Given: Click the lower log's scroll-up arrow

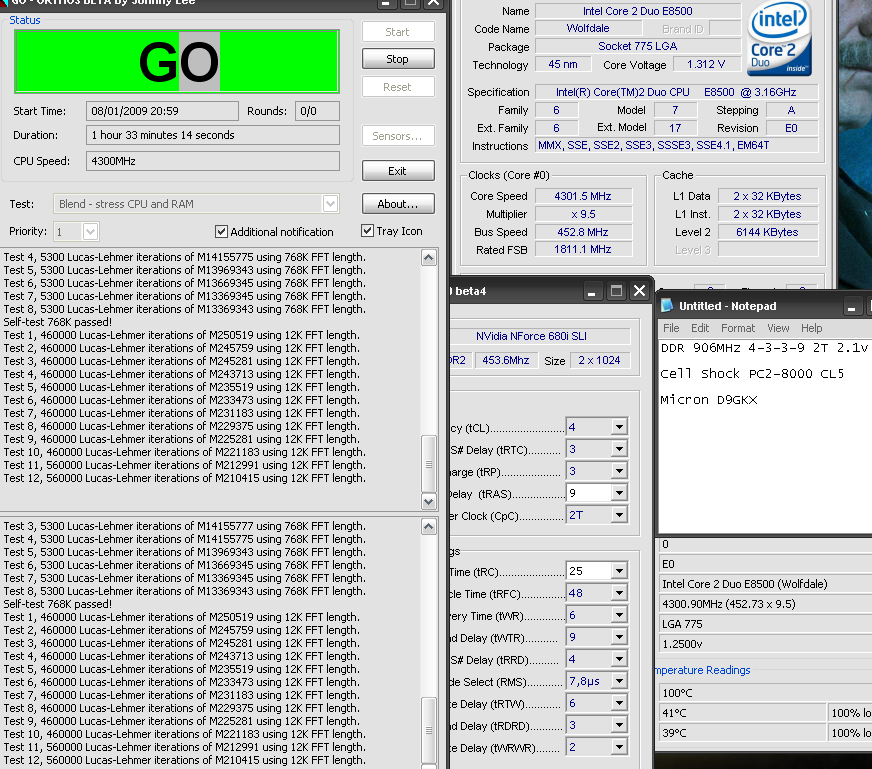Looking at the screenshot, I should [428, 527].
